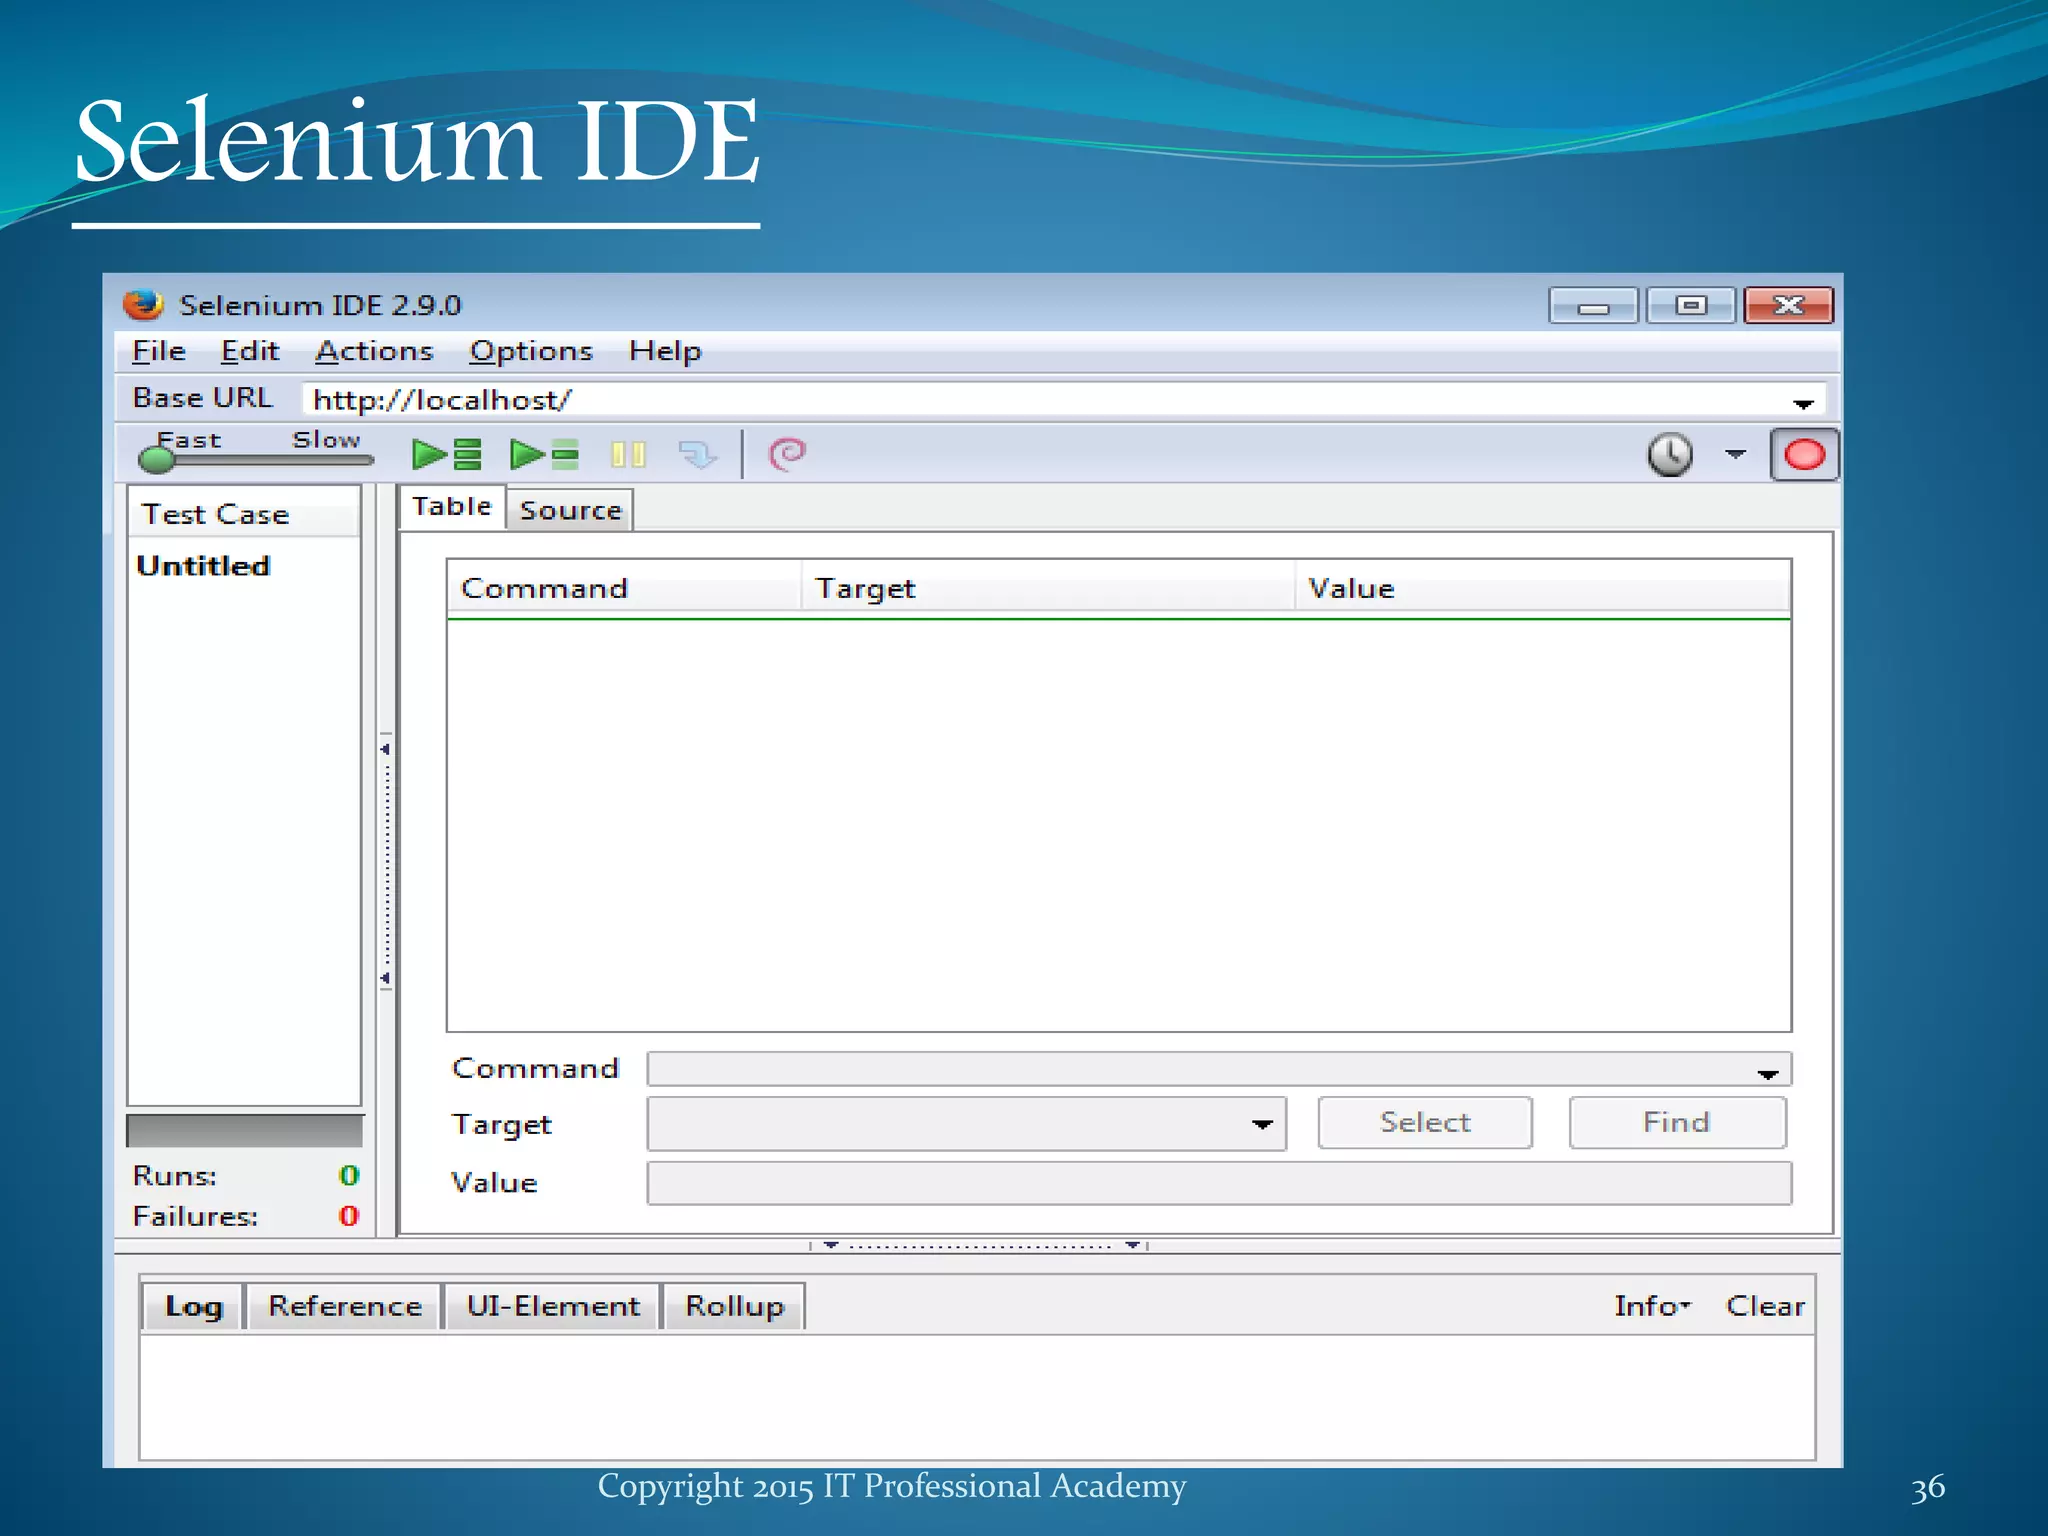
Task: Open the Actions menu
Action: tap(374, 351)
